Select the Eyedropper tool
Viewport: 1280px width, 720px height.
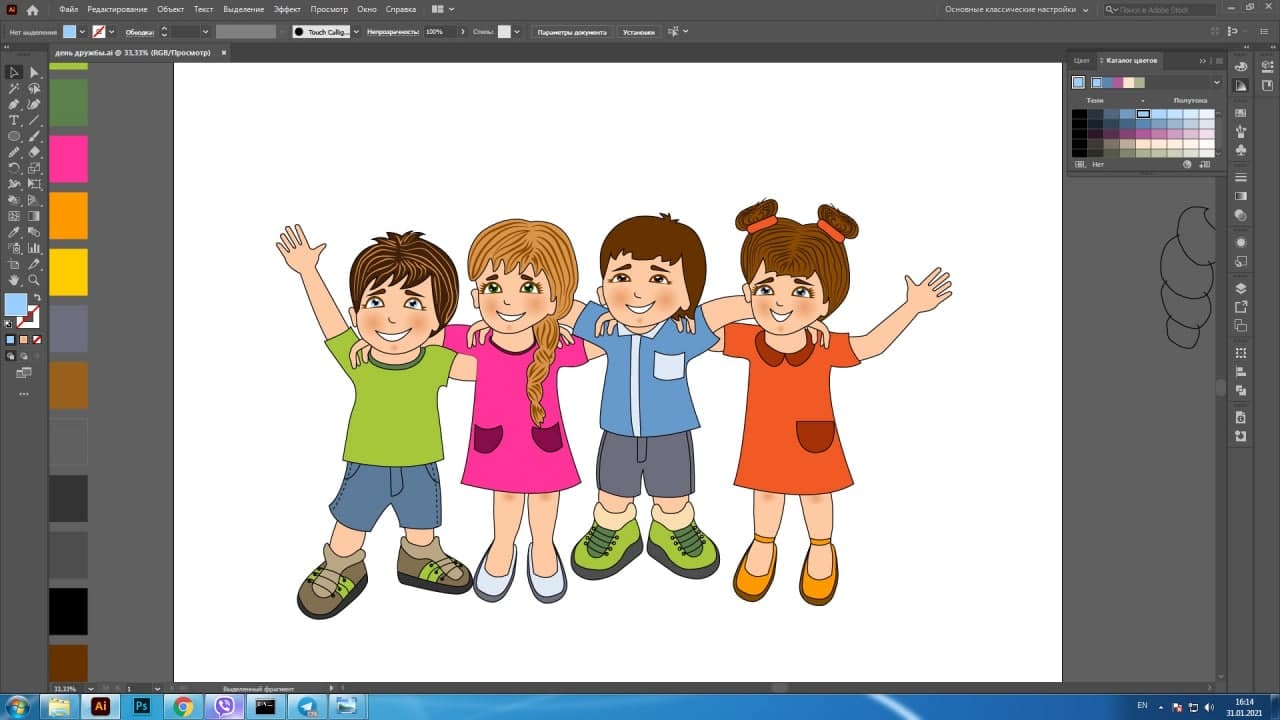(14, 232)
